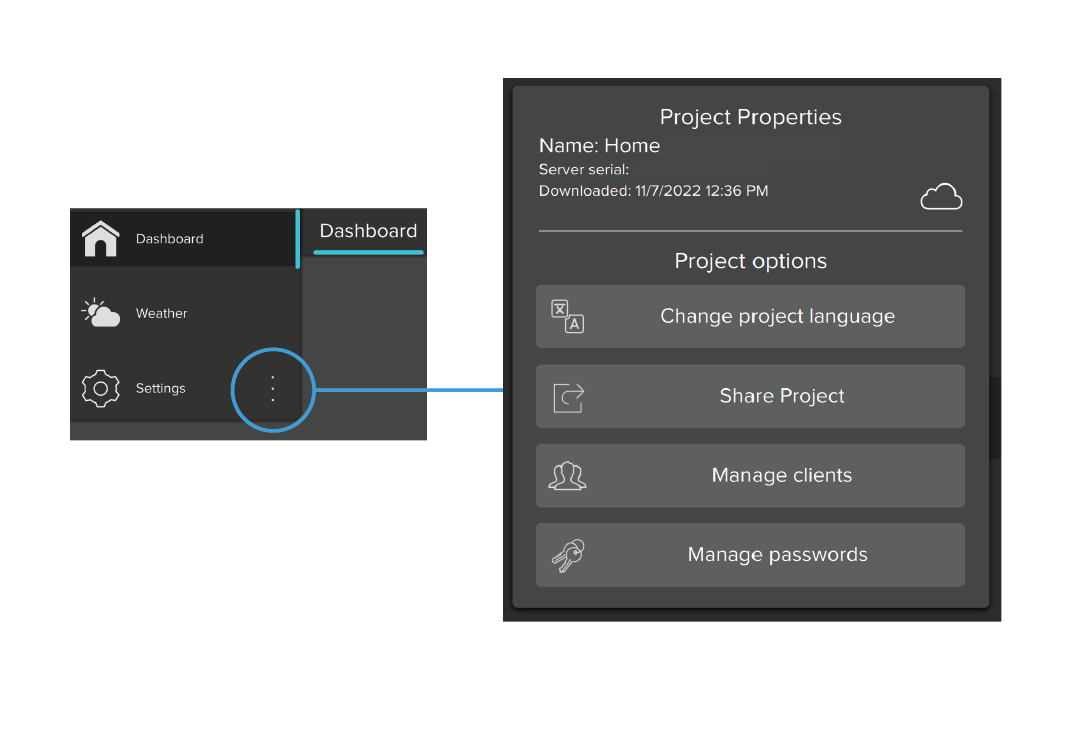
Task: Click the sun-and-cloud Weather icon
Action: tap(100, 313)
